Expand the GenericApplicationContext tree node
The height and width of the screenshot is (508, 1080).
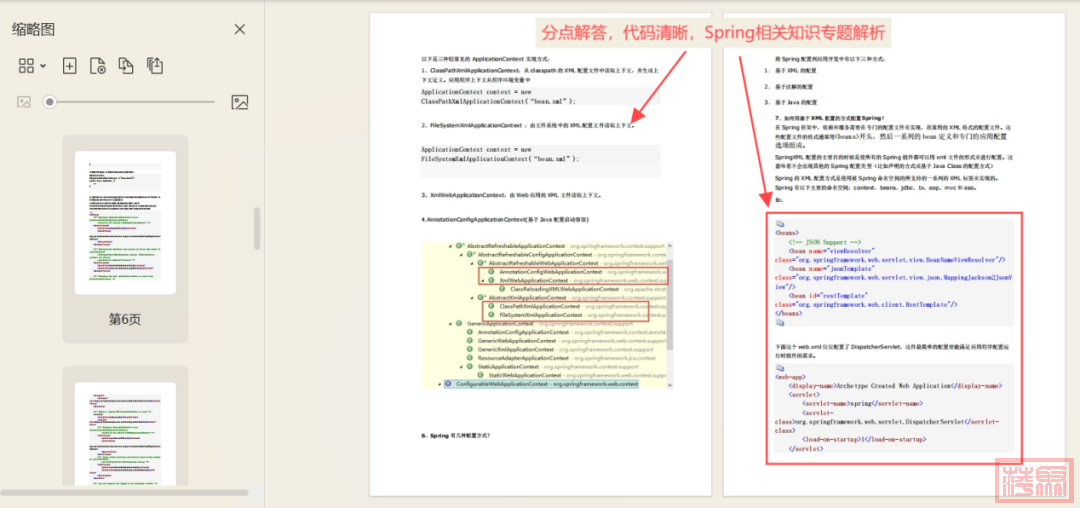[451, 323]
